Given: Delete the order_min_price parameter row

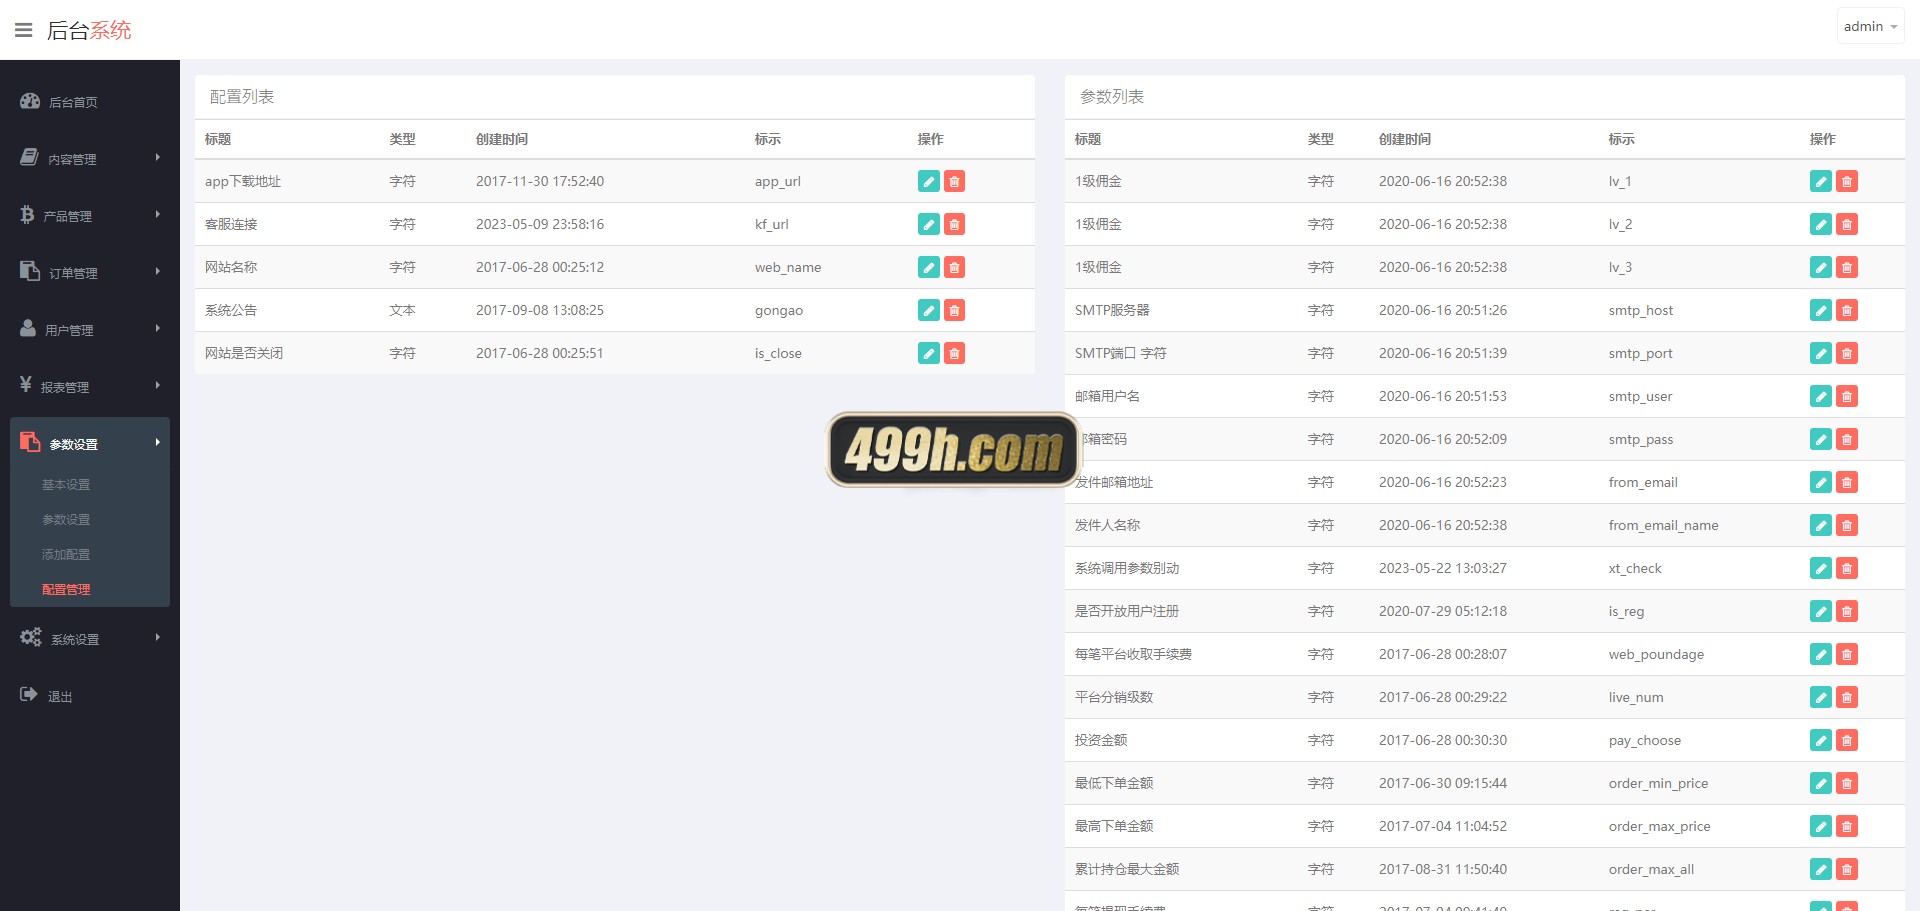Looking at the screenshot, I should point(1847,783).
